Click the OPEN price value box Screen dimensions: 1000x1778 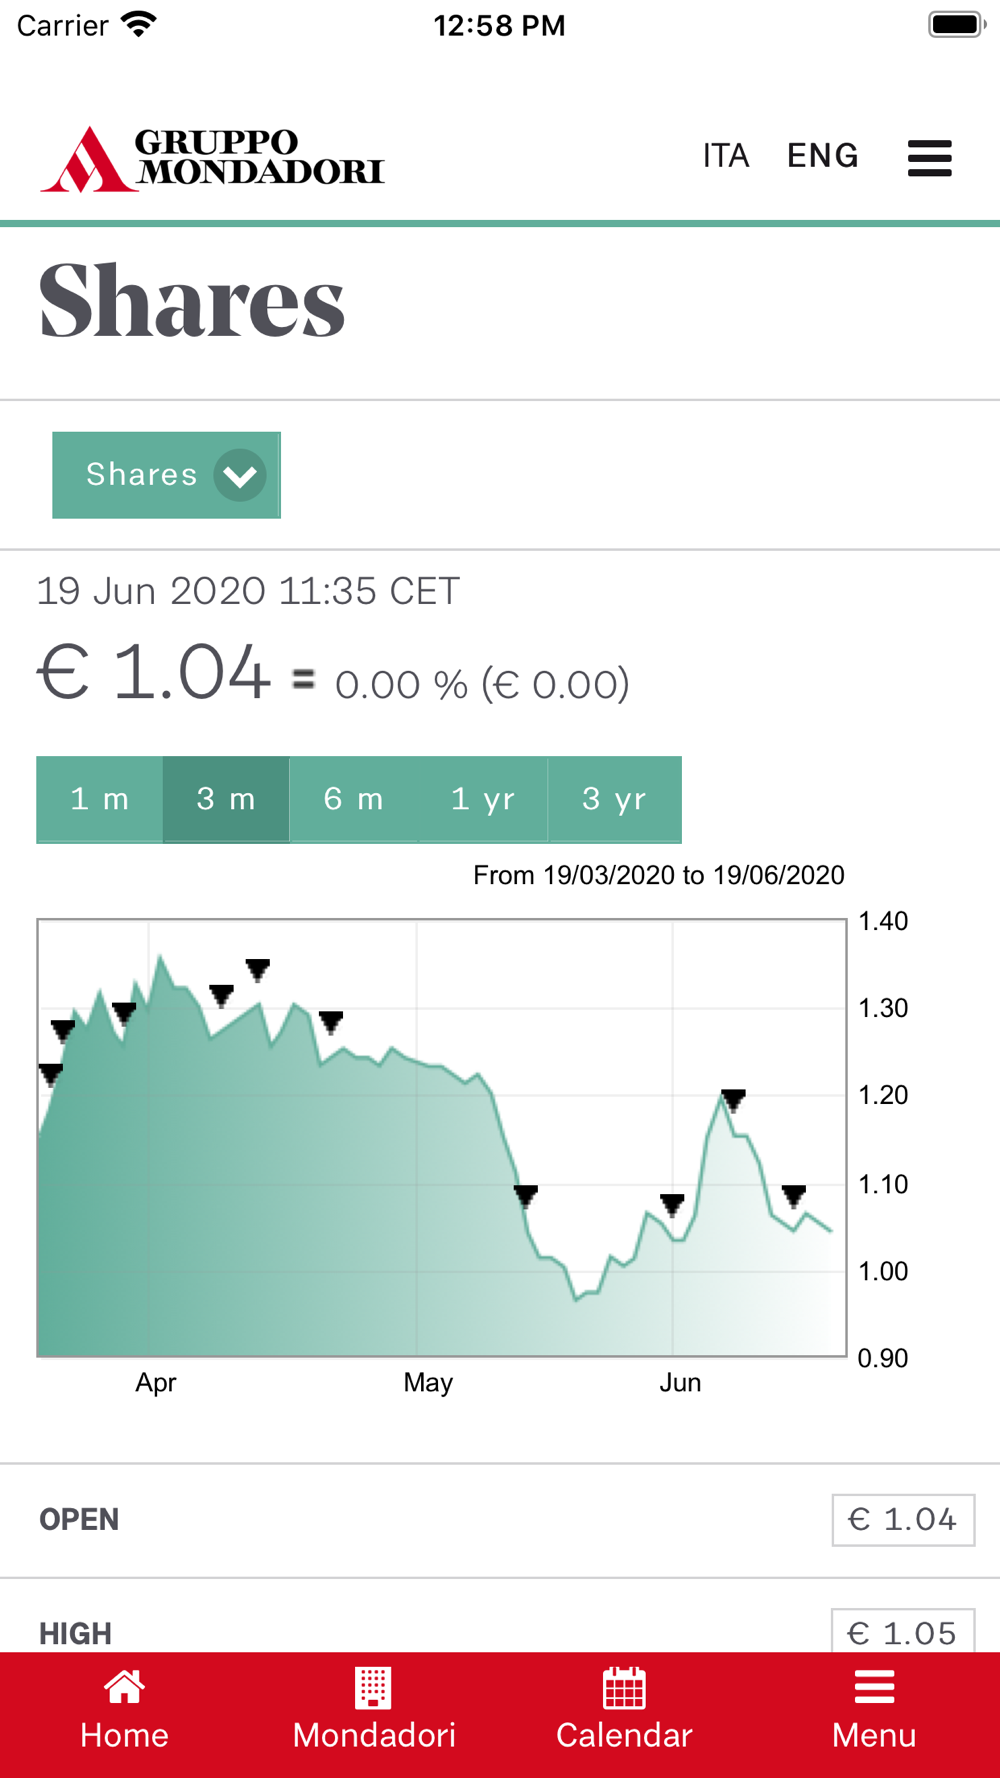902,1520
